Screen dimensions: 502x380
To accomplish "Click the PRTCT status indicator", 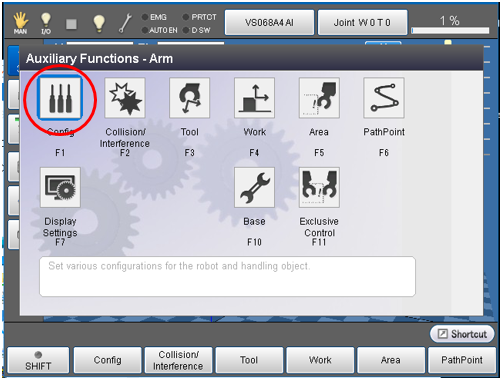I will (200, 17).
